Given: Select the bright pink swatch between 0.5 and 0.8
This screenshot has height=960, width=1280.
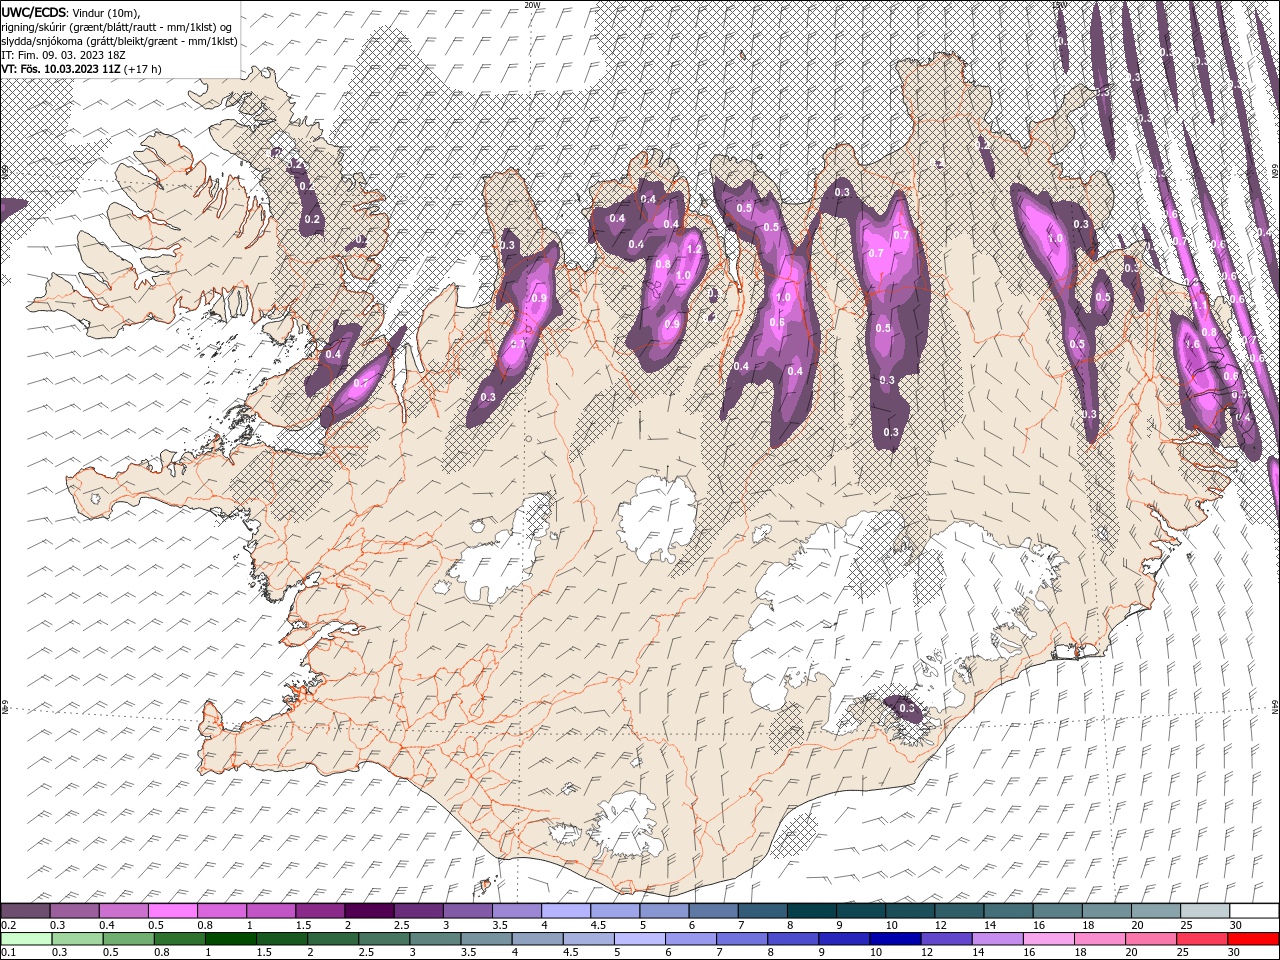Looking at the screenshot, I should tap(173, 911).
